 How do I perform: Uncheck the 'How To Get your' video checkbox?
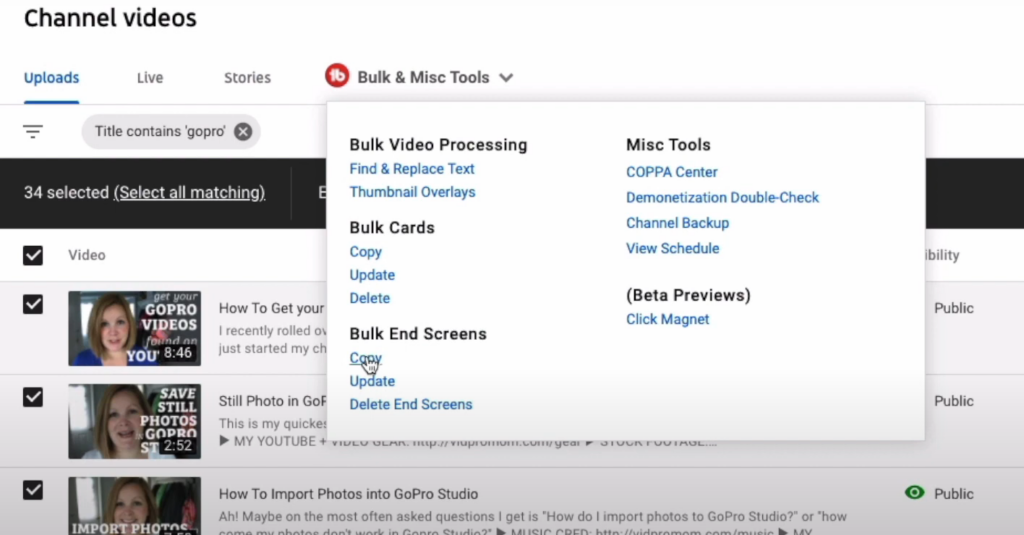point(33,304)
